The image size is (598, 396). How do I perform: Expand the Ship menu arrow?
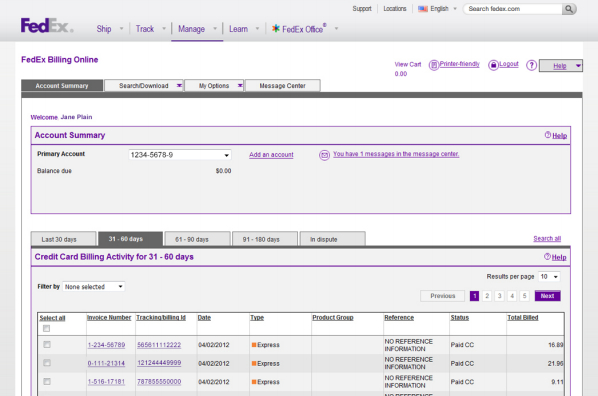122,29
